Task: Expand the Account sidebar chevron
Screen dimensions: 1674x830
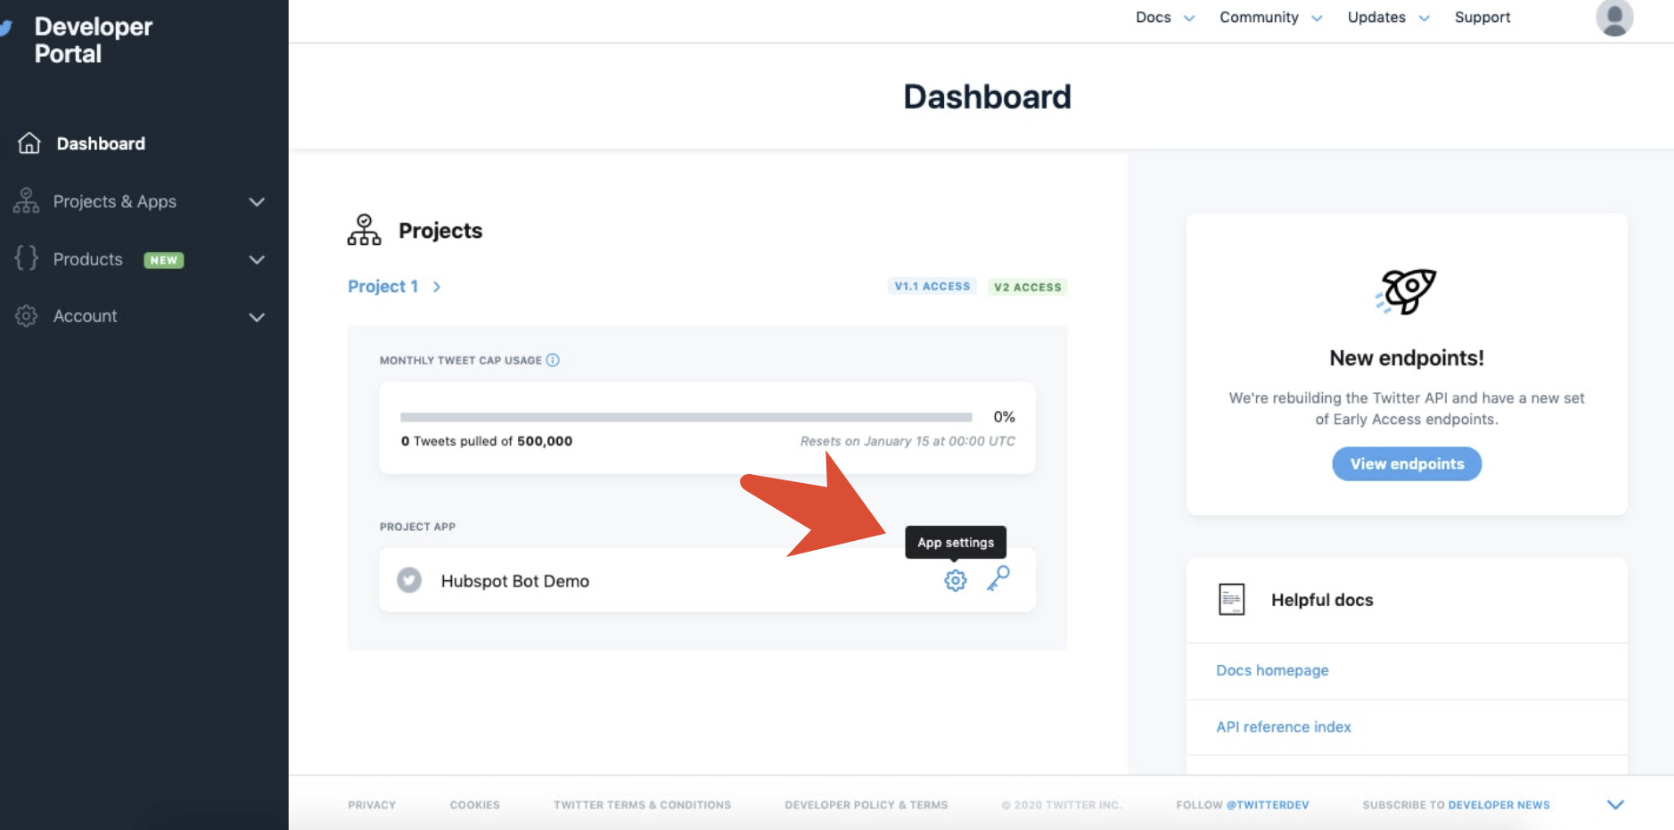Action: point(257,317)
